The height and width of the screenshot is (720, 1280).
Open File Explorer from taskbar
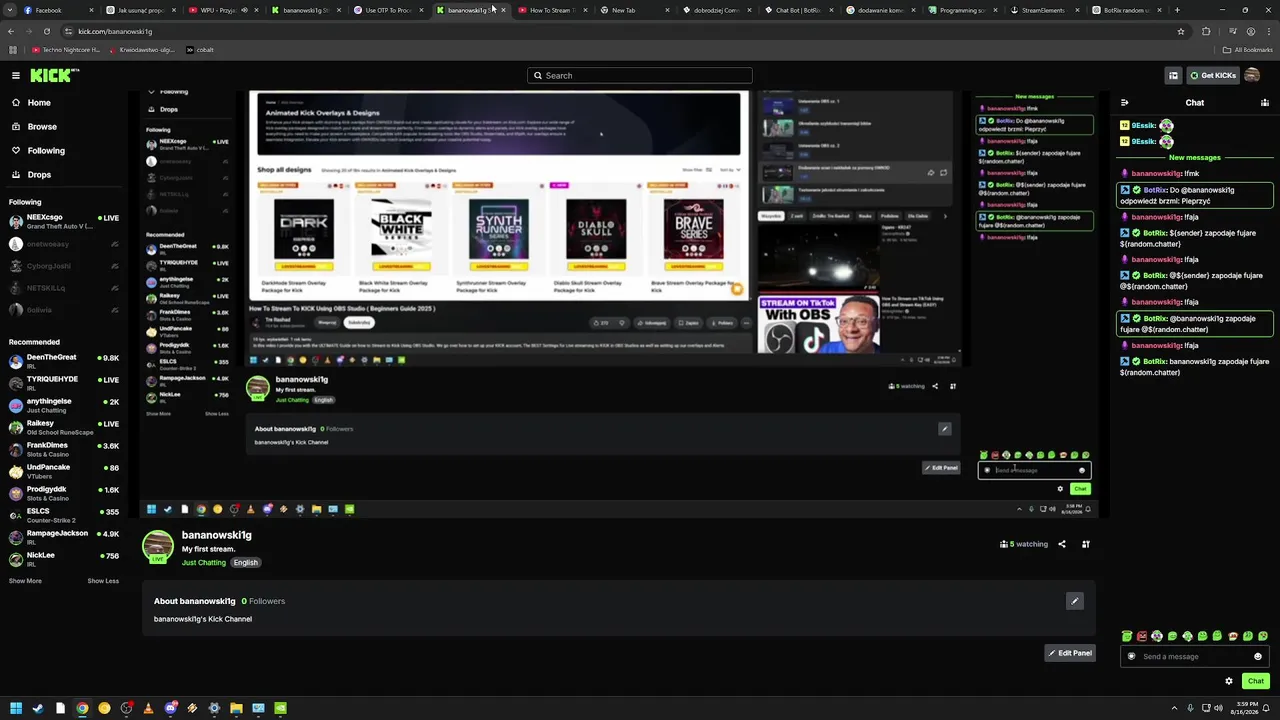click(236, 708)
